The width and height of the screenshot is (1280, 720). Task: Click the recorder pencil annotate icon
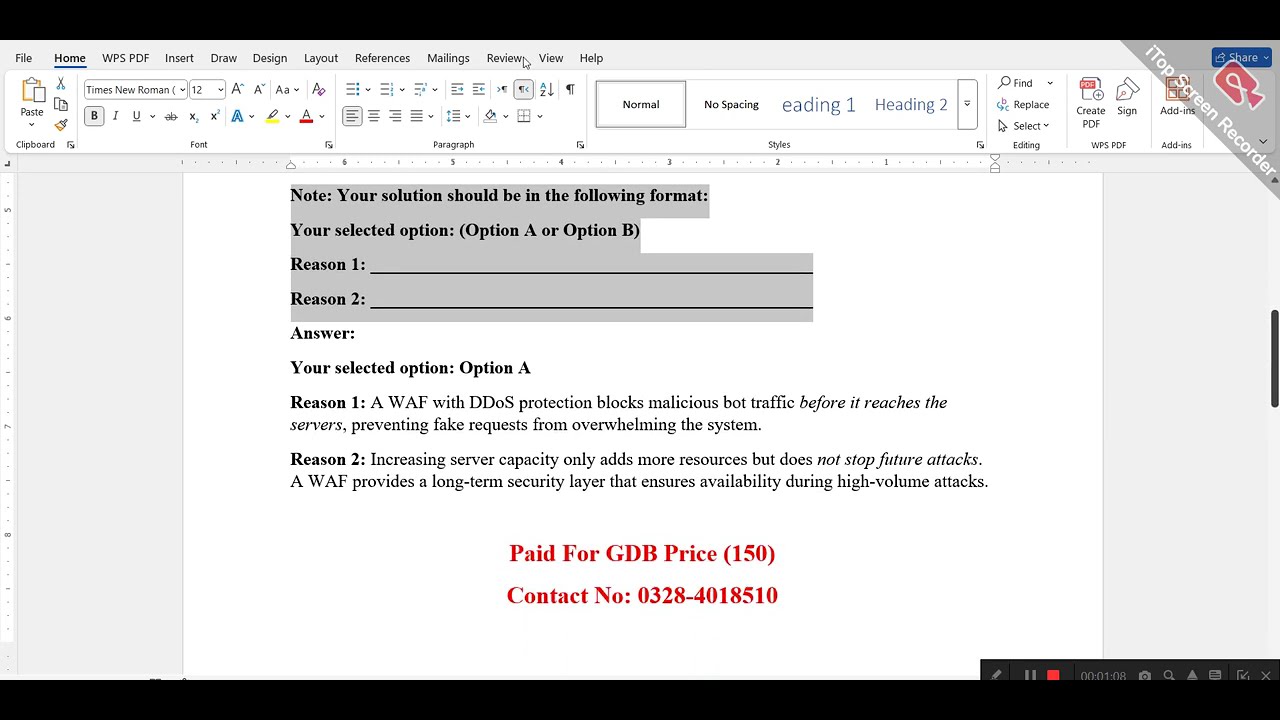coord(996,676)
